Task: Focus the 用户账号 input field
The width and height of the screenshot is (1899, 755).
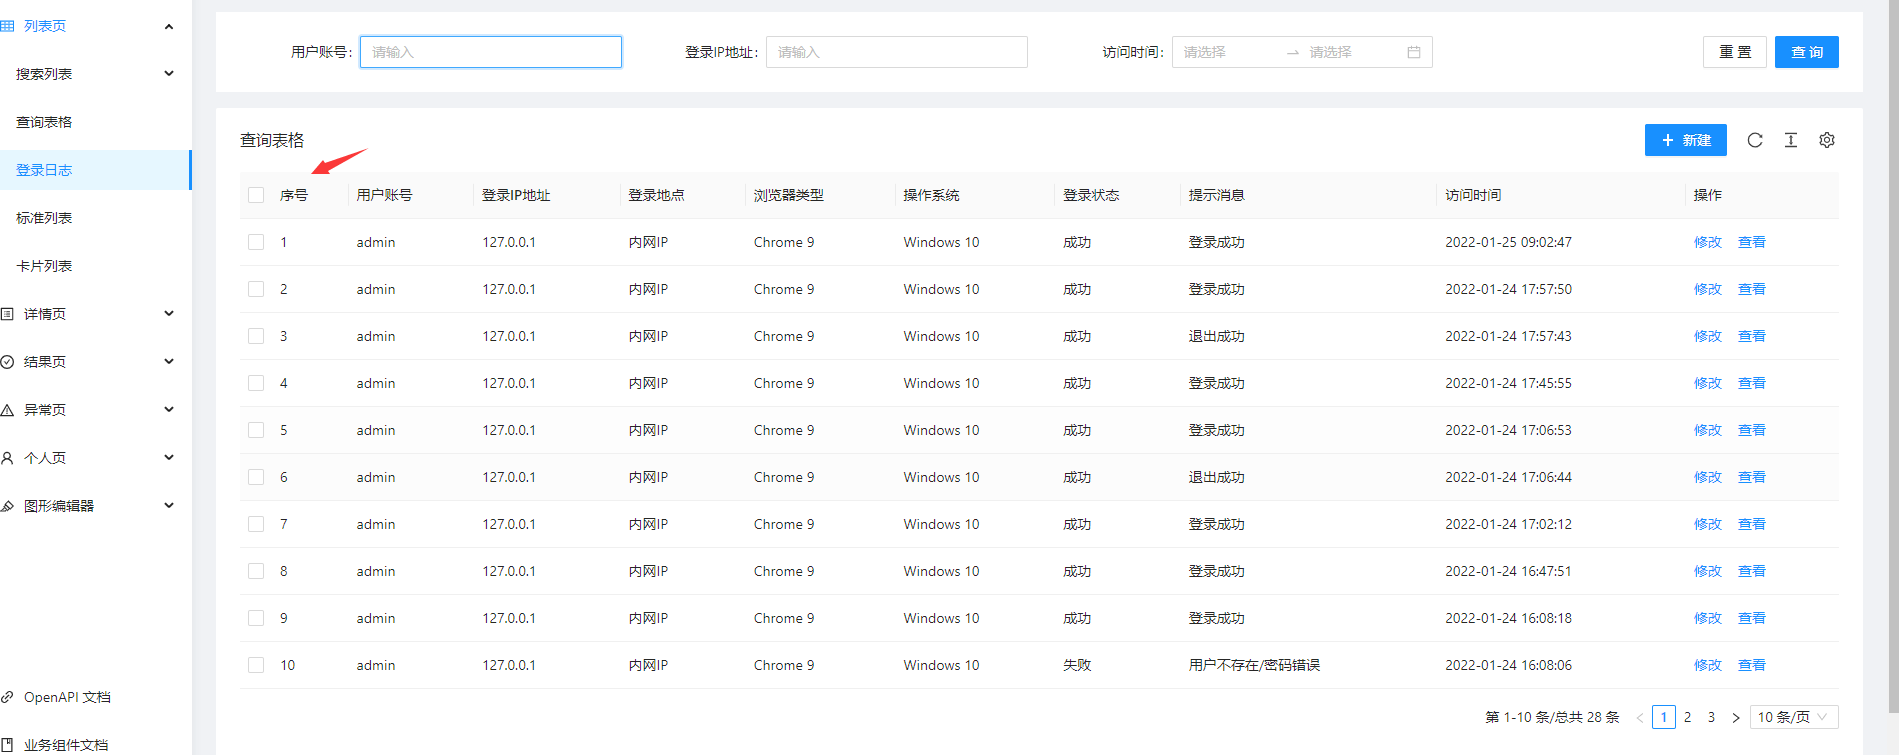Action: click(x=491, y=52)
